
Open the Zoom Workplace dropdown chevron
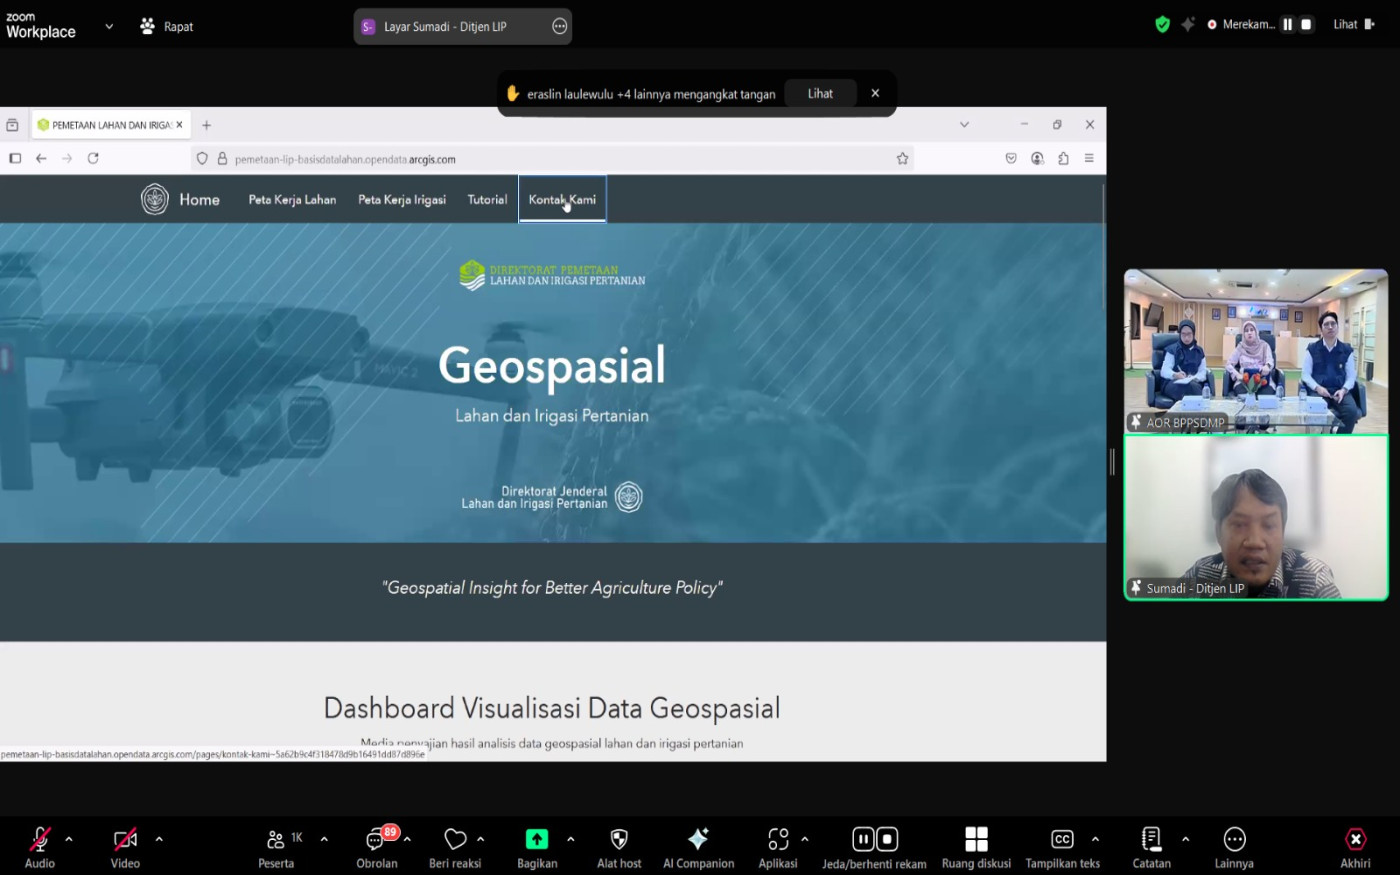tap(109, 27)
